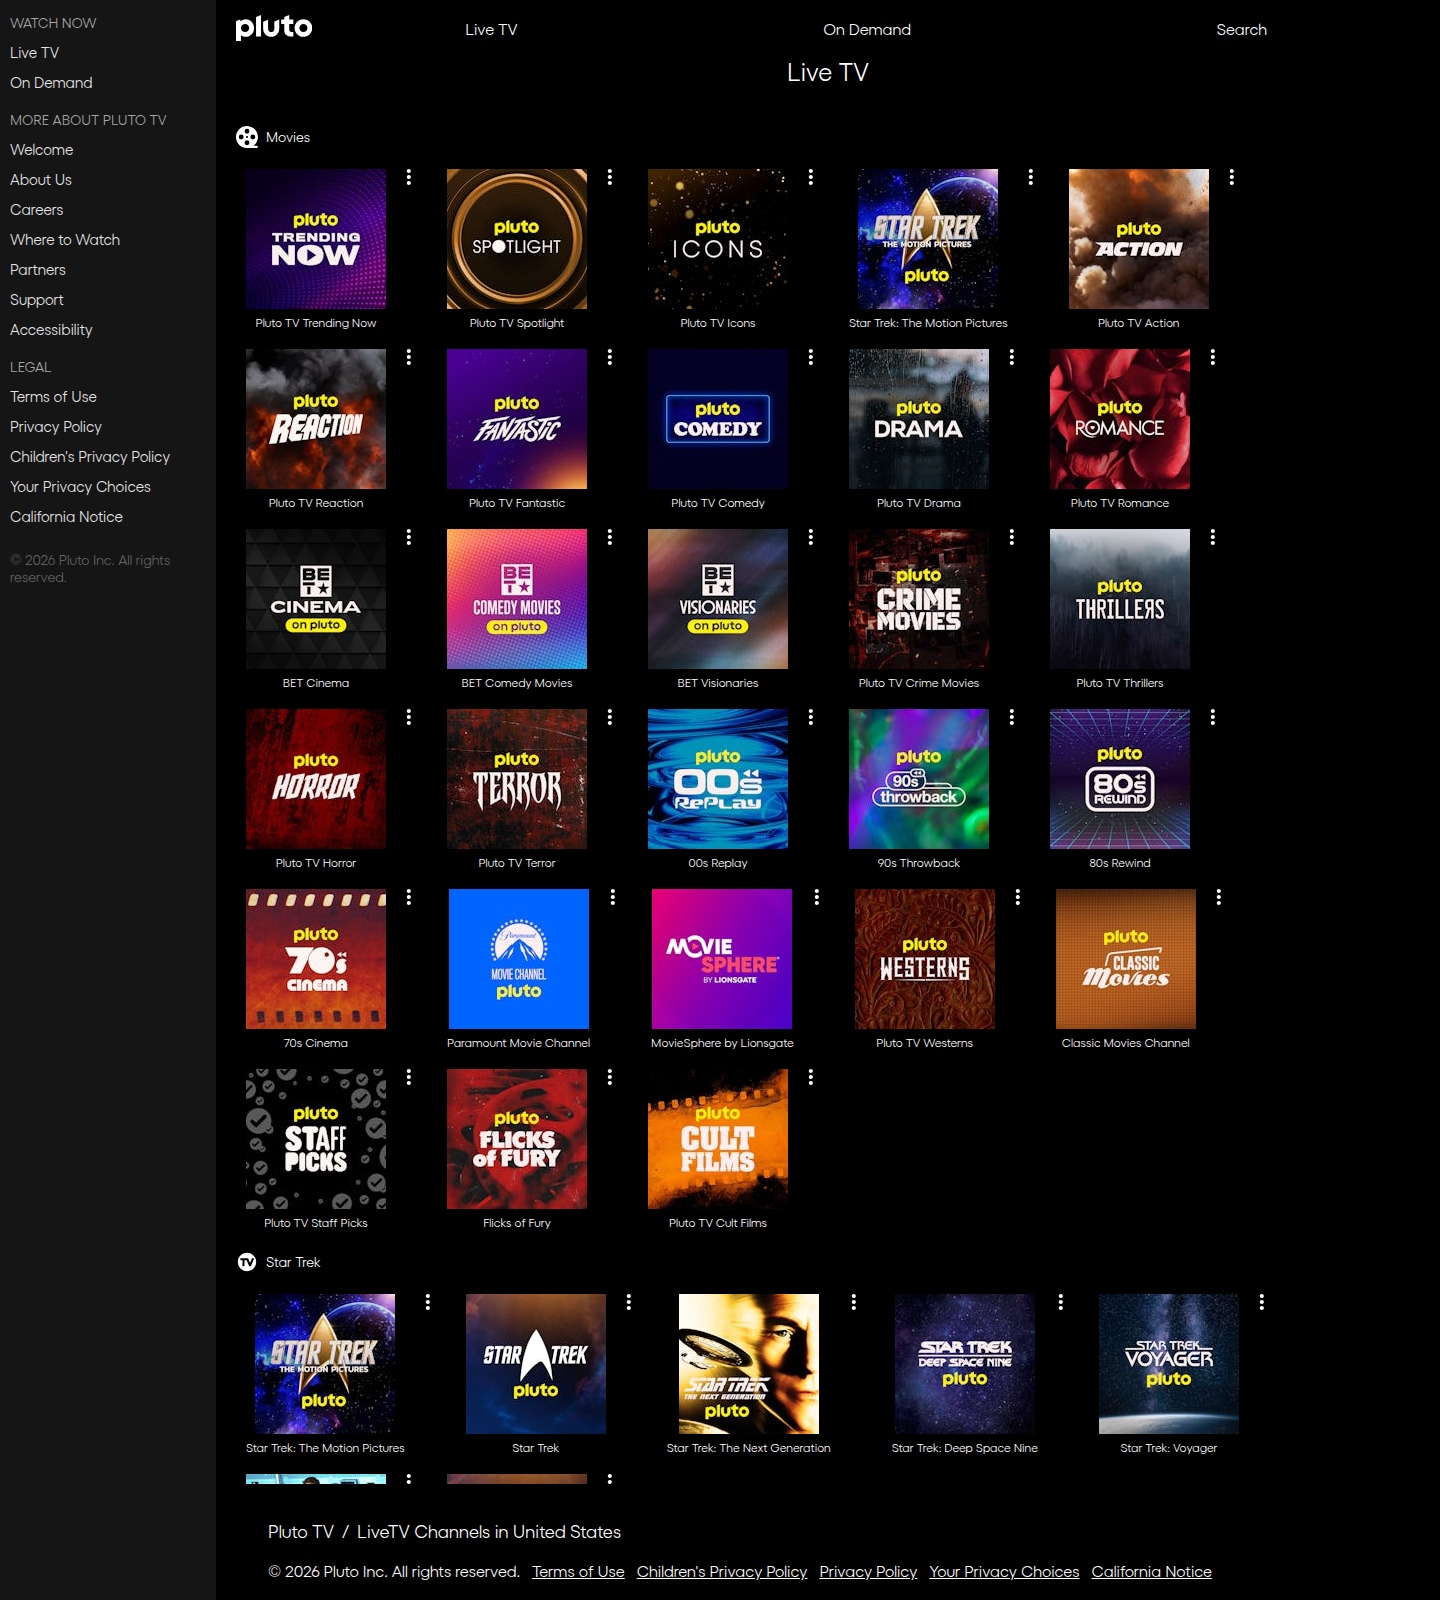The image size is (1440, 1600).
Task: Open more options for Pluto TV Spotlight
Action: point(610,177)
